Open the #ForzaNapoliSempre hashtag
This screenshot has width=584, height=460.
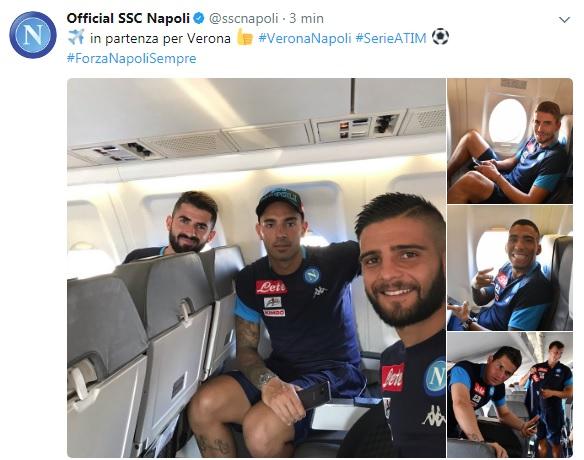(x=131, y=58)
